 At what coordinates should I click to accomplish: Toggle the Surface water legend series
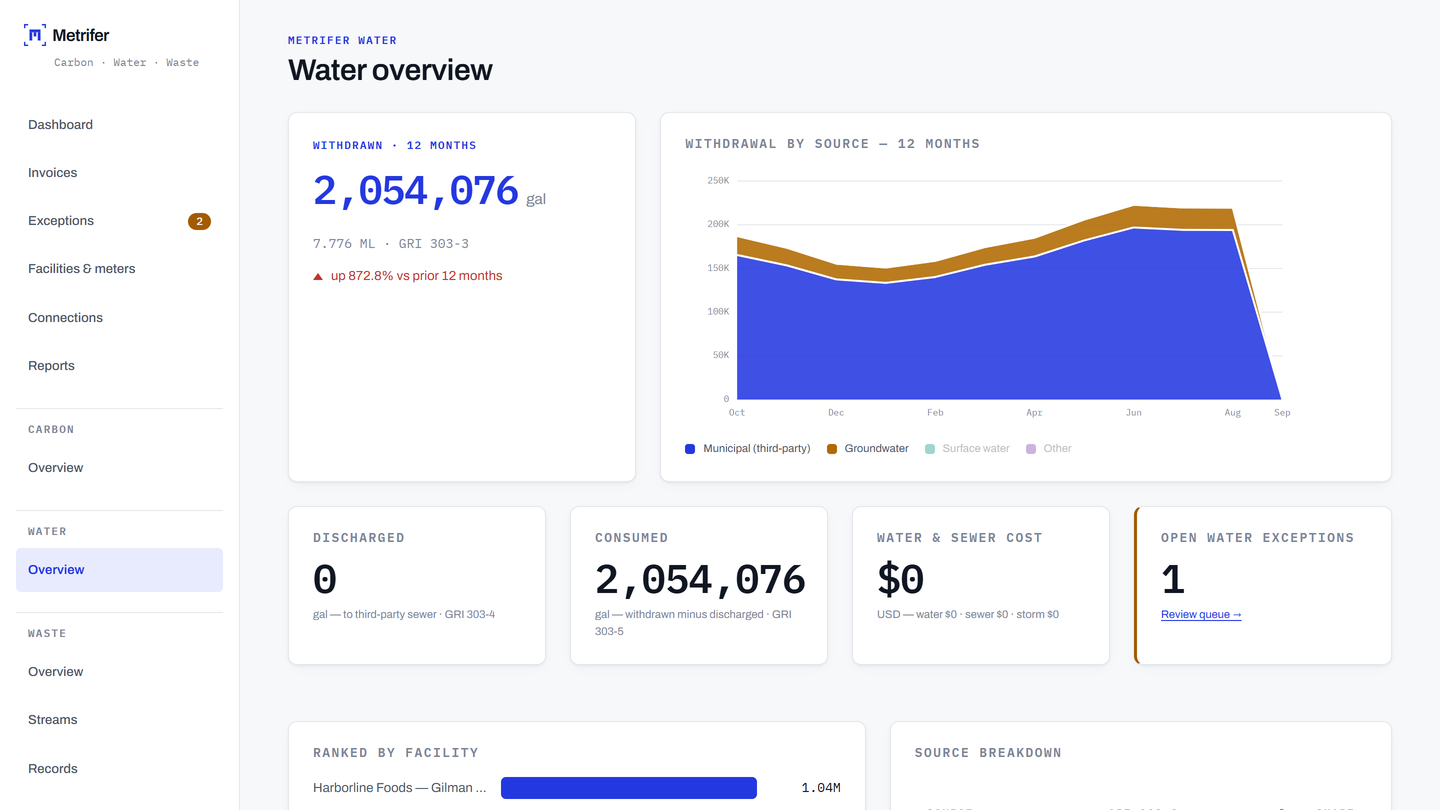click(967, 449)
